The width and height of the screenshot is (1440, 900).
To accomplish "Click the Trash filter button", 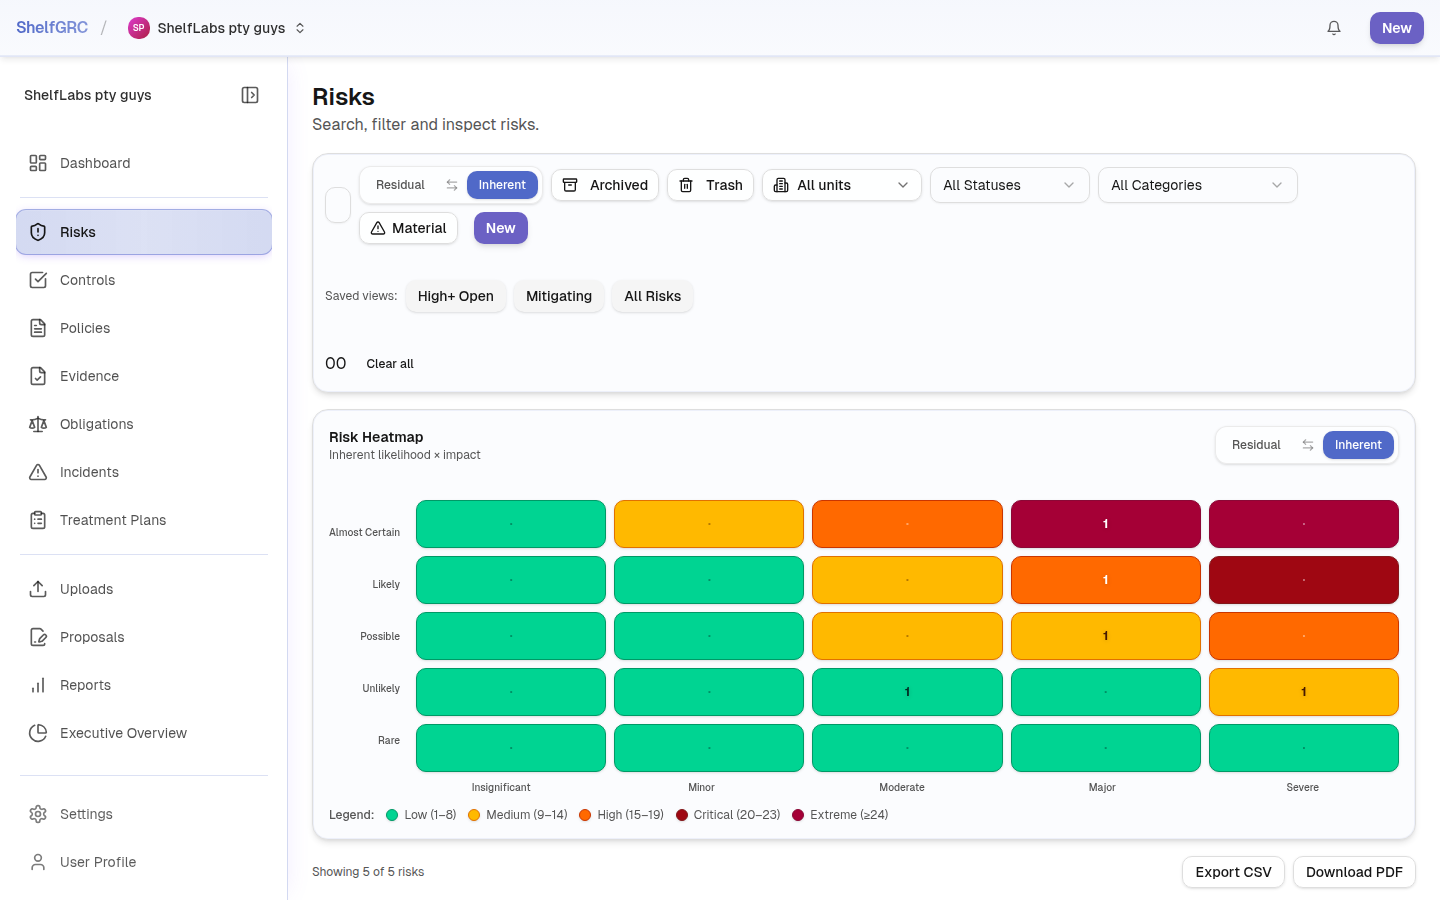I will tap(710, 185).
